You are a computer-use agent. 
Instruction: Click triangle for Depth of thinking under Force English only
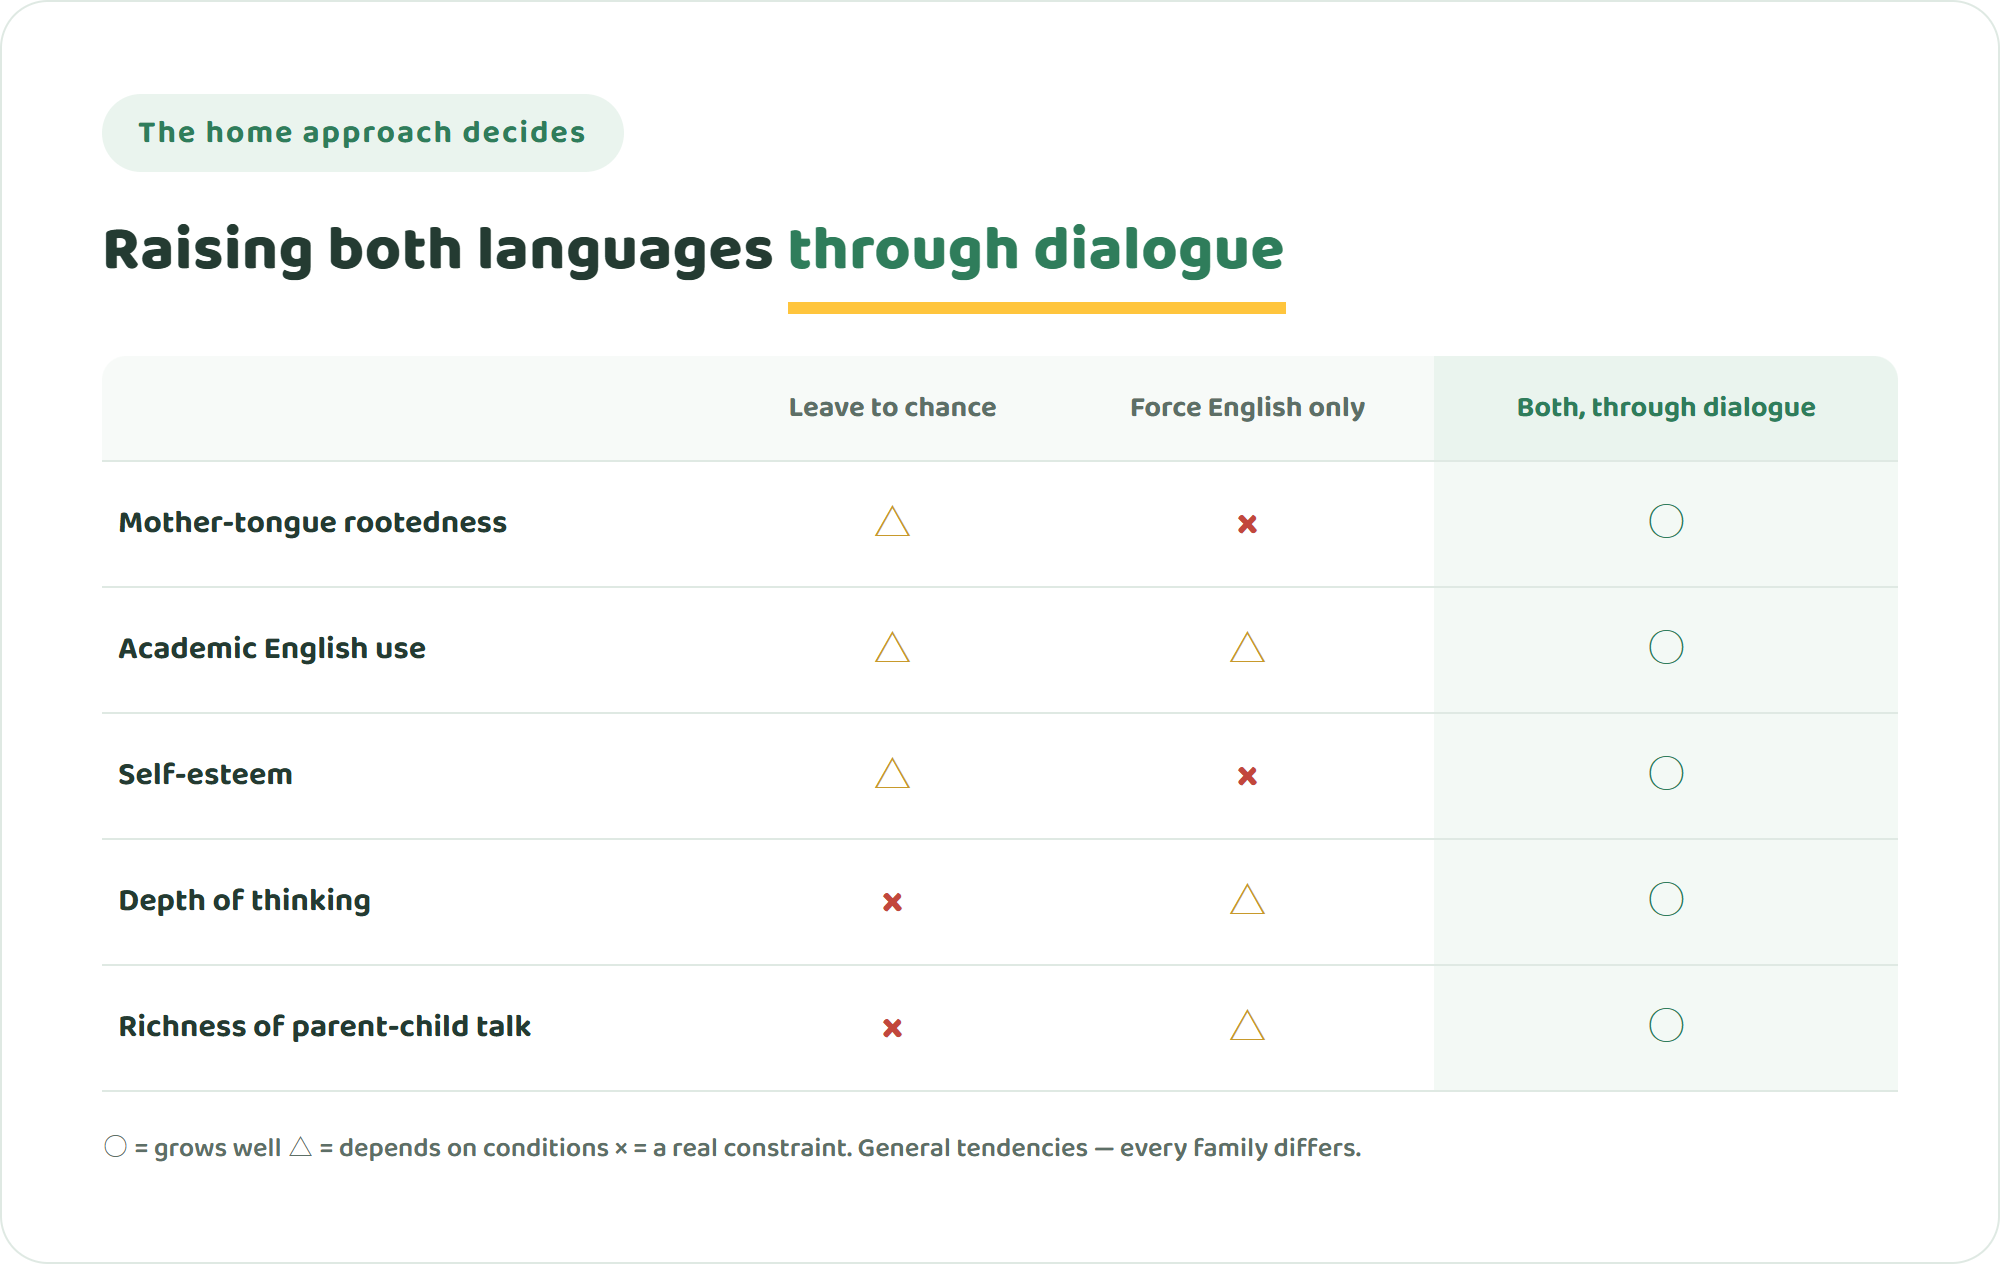point(1247,900)
